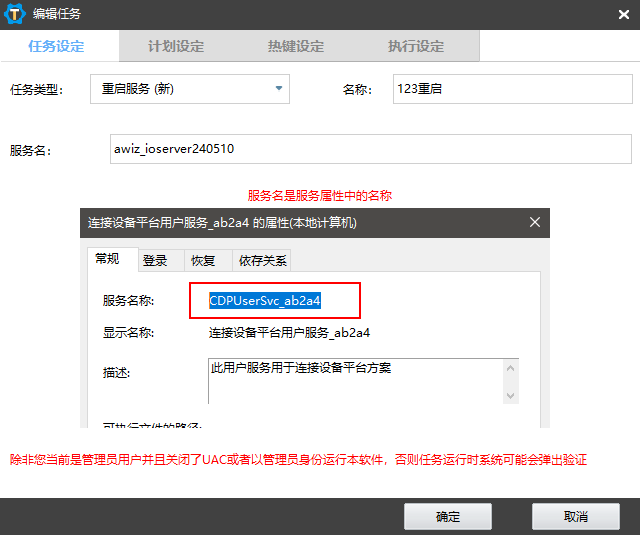This screenshot has width=640, height=535.
Task: Close the service properties dialog with its X
Action: click(x=534, y=222)
